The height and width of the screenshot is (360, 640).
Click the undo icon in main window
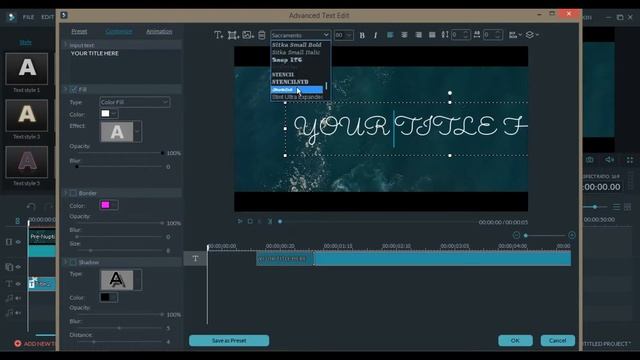(31, 207)
